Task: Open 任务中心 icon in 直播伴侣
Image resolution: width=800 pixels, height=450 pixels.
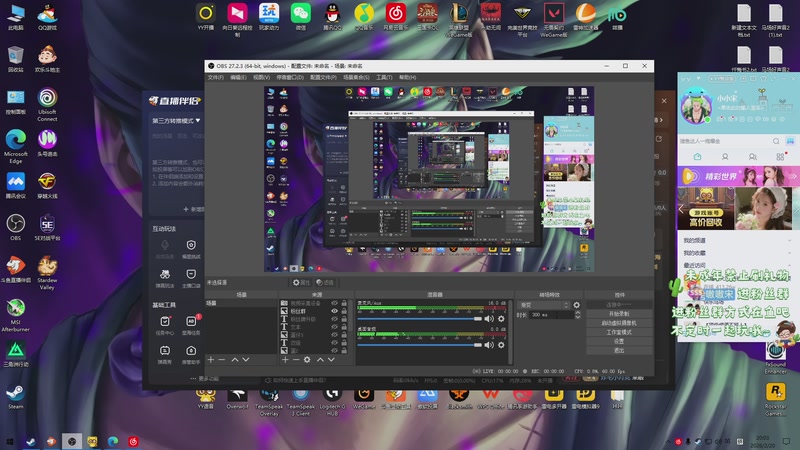Action: click(165, 324)
